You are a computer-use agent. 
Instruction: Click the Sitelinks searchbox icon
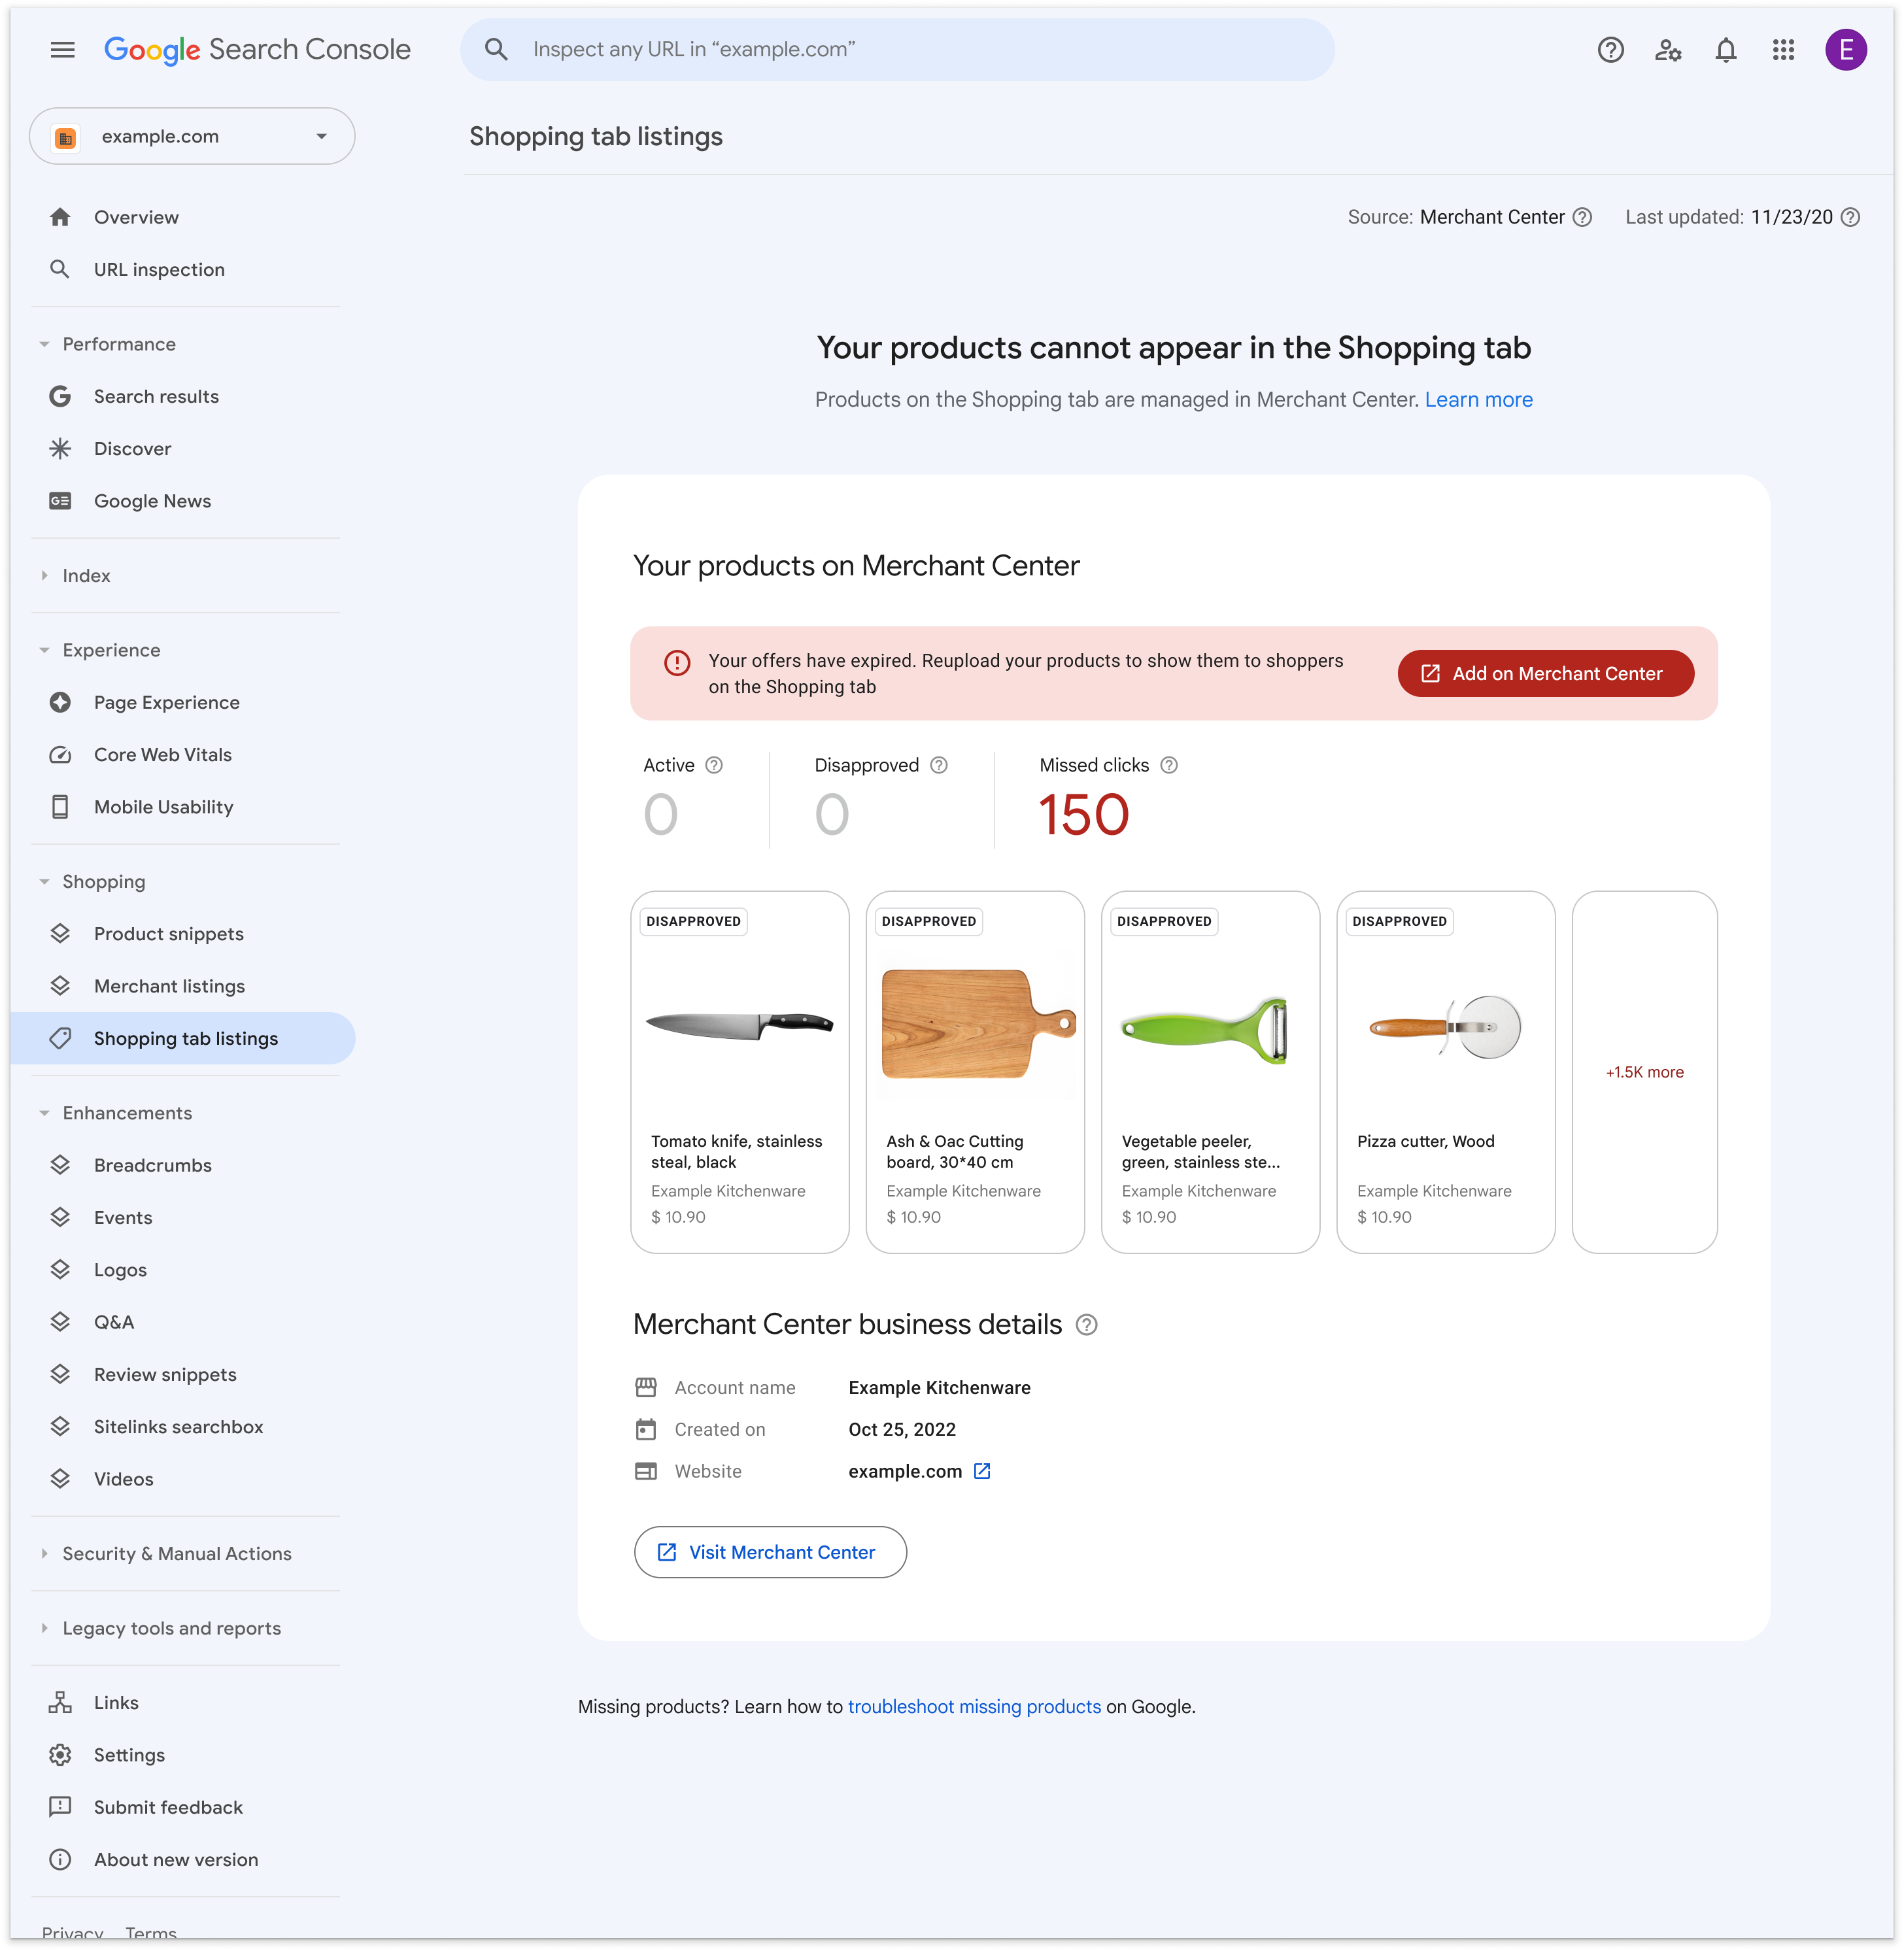point(61,1426)
